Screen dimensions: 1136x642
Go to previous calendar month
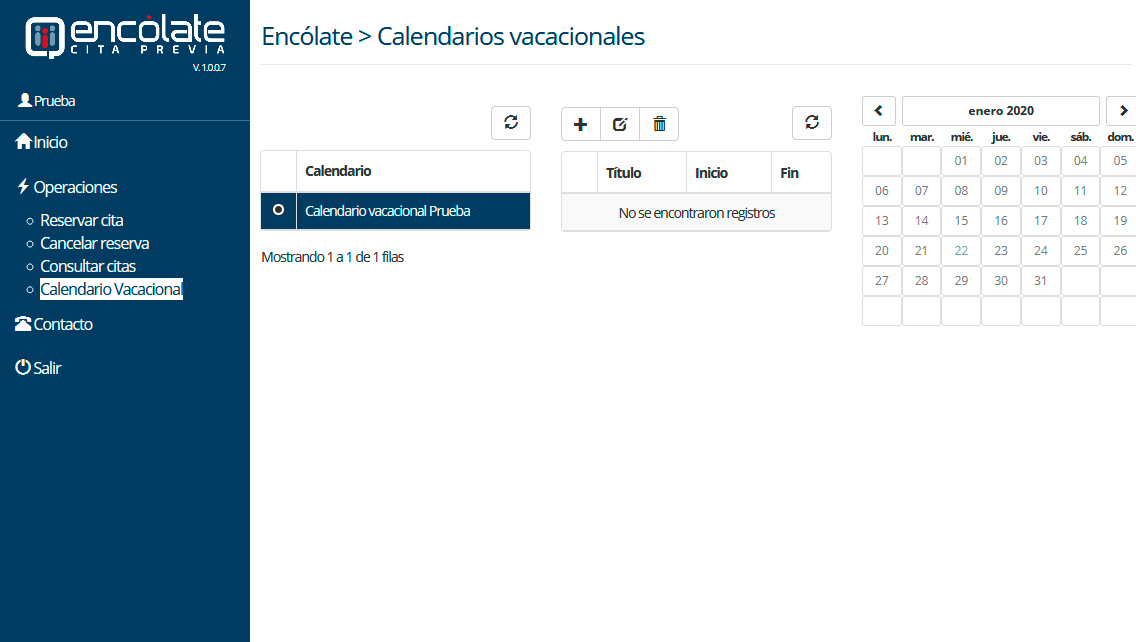(878, 111)
